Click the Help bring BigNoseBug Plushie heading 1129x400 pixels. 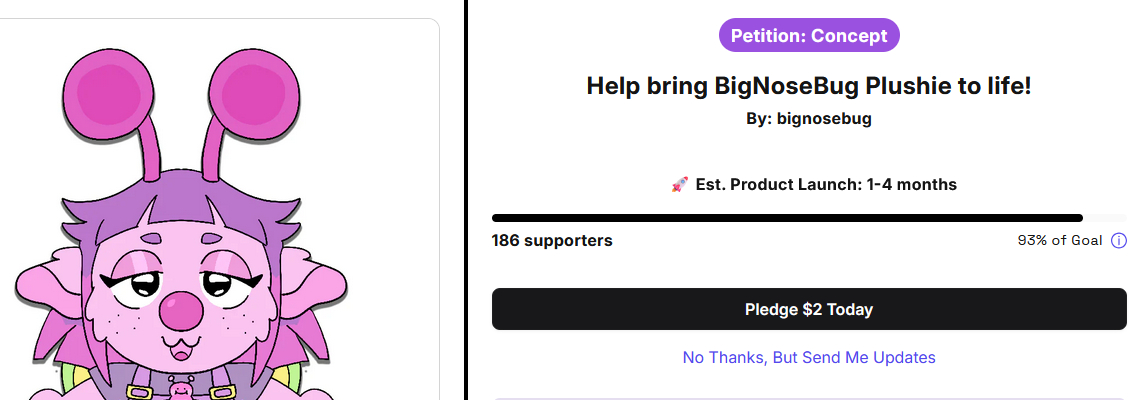click(808, 86)
